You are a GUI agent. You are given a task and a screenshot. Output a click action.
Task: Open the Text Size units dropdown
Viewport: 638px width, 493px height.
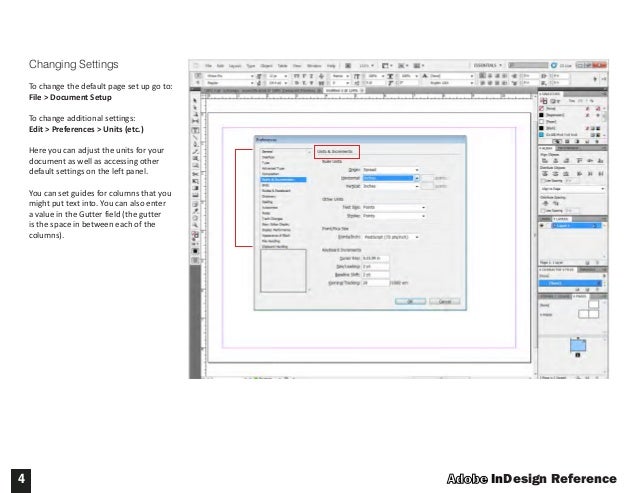coord(394,207)
